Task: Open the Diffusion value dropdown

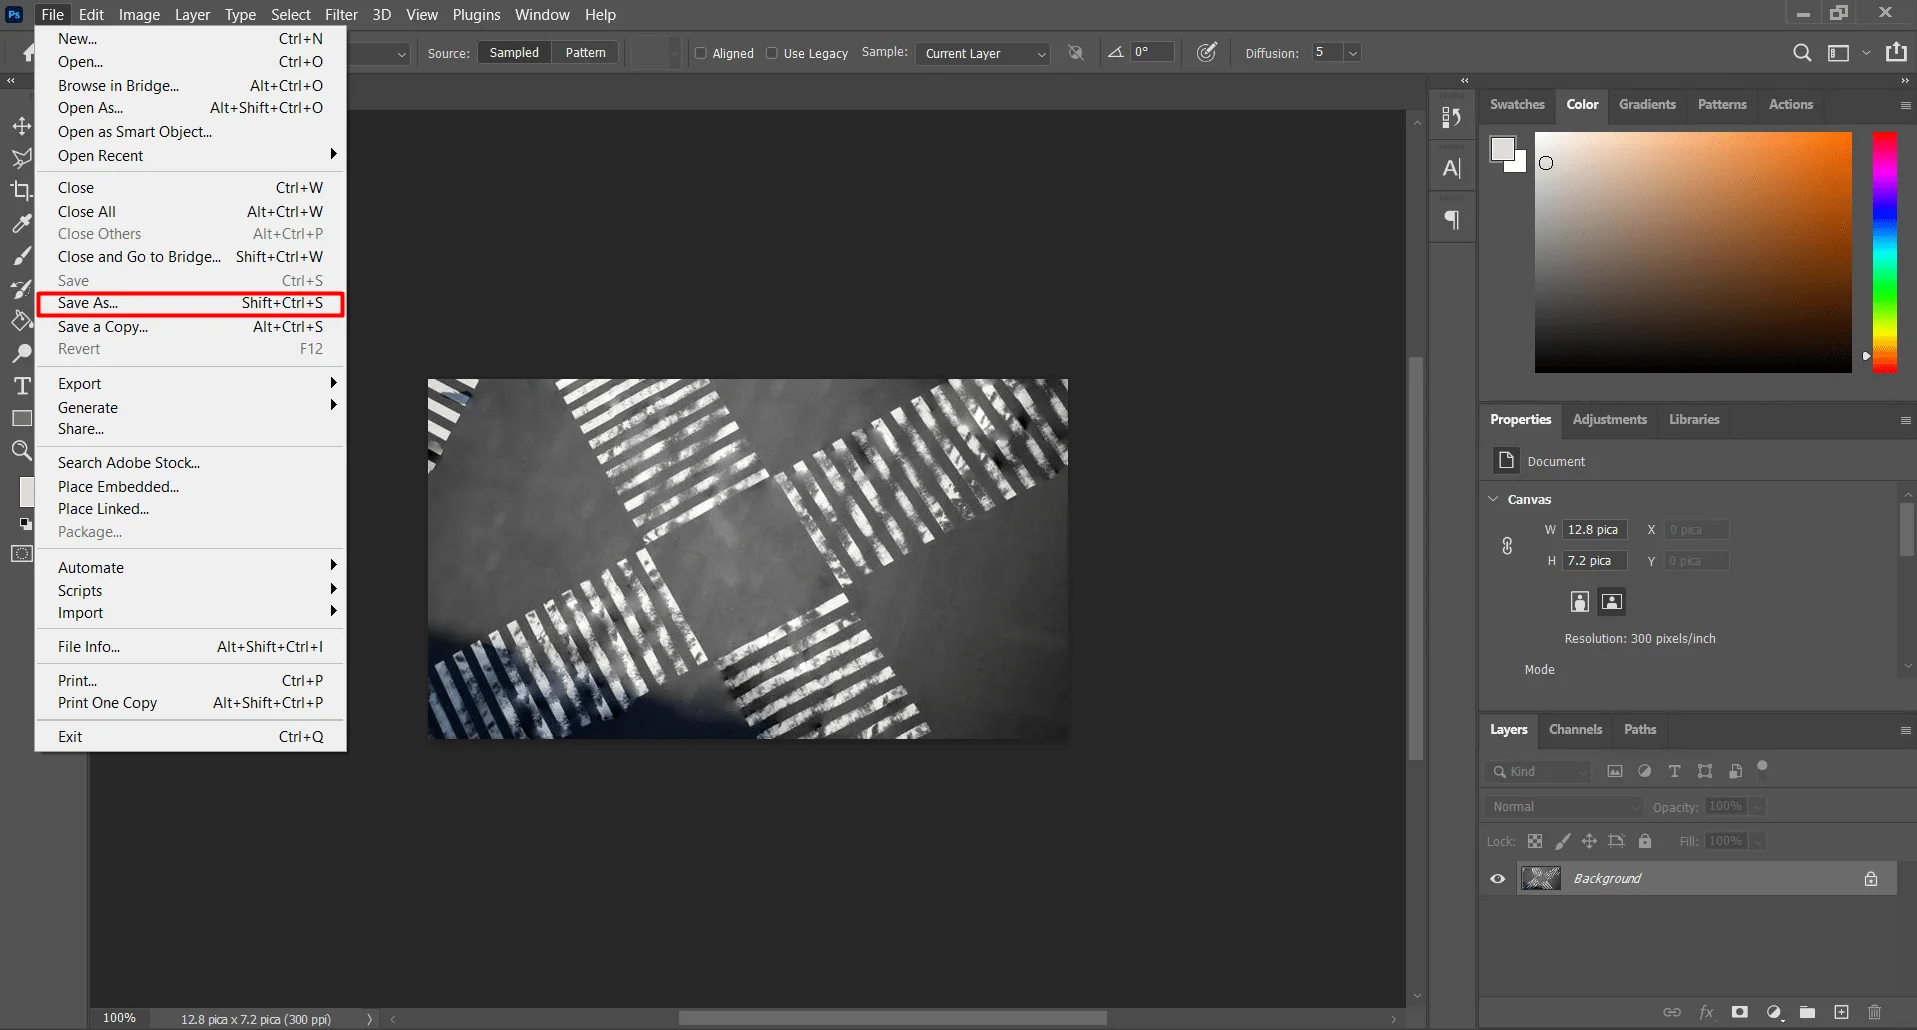Action: [1353, 53]
